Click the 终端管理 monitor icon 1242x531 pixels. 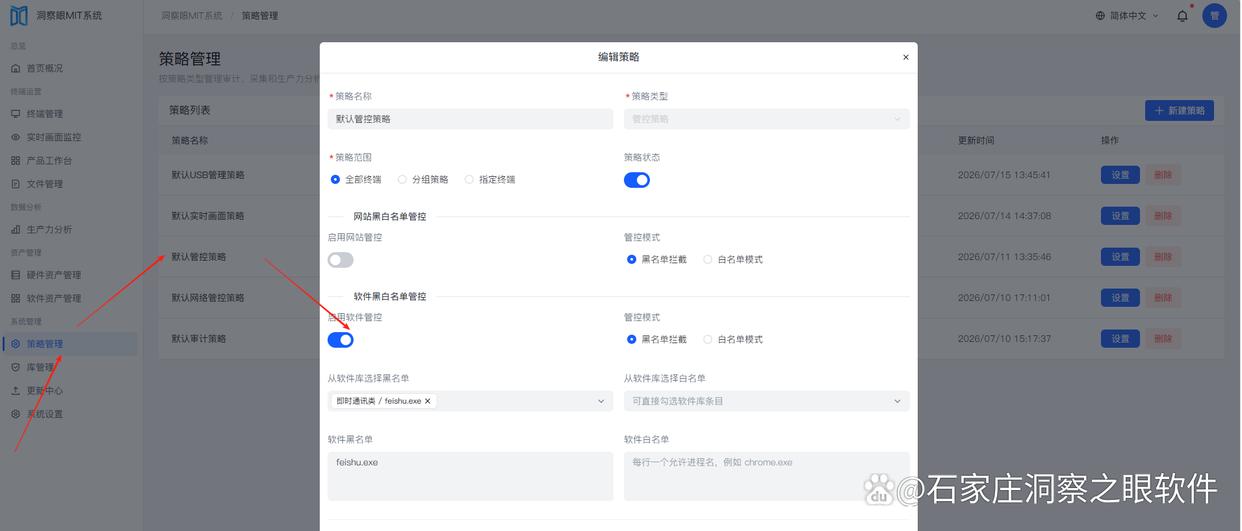15,114
